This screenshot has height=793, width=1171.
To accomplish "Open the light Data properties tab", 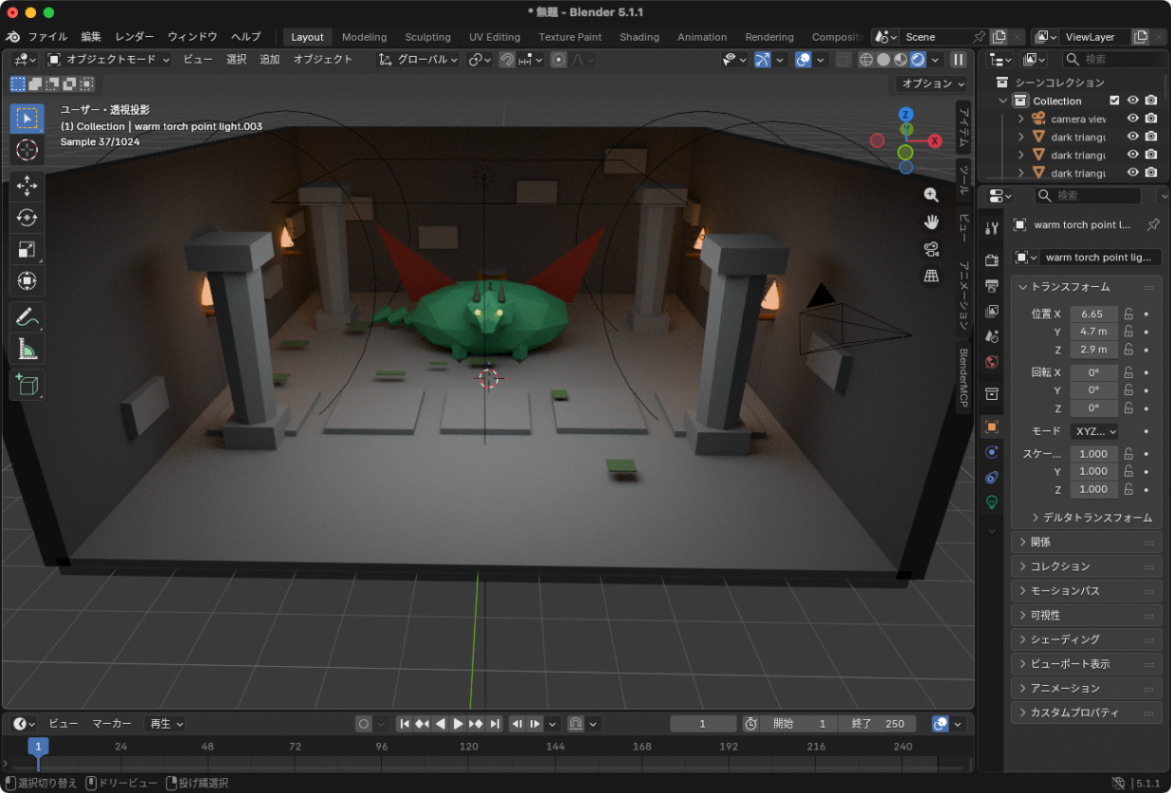I will pos(992,502).
